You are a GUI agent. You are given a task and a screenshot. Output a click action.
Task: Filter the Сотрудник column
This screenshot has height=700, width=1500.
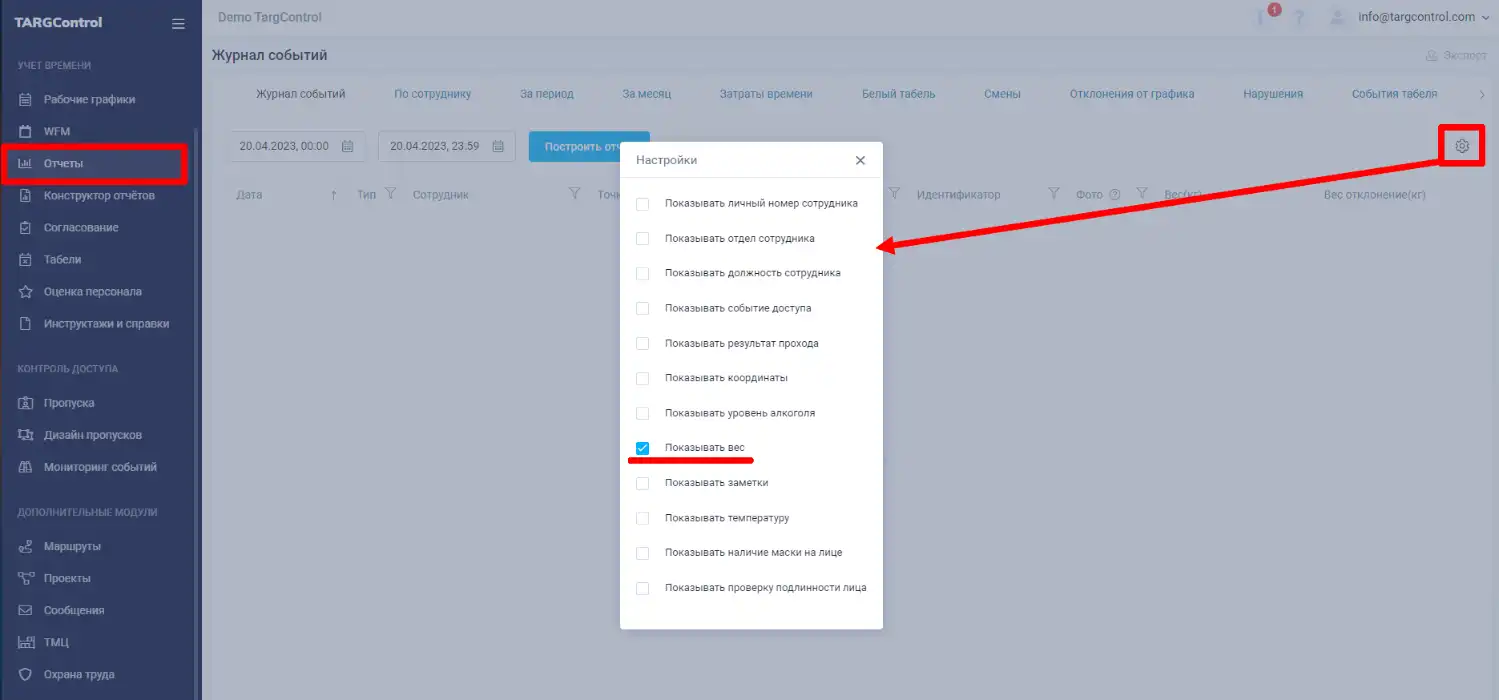[574, 194]
